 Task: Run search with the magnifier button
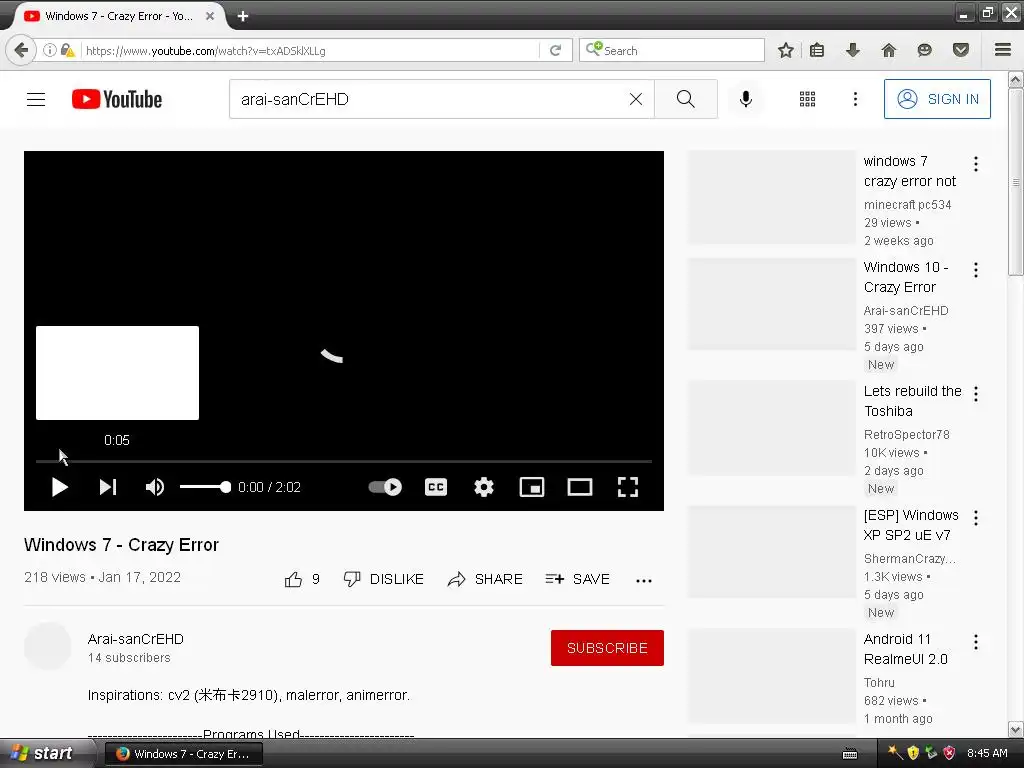[x=686, y=99]
